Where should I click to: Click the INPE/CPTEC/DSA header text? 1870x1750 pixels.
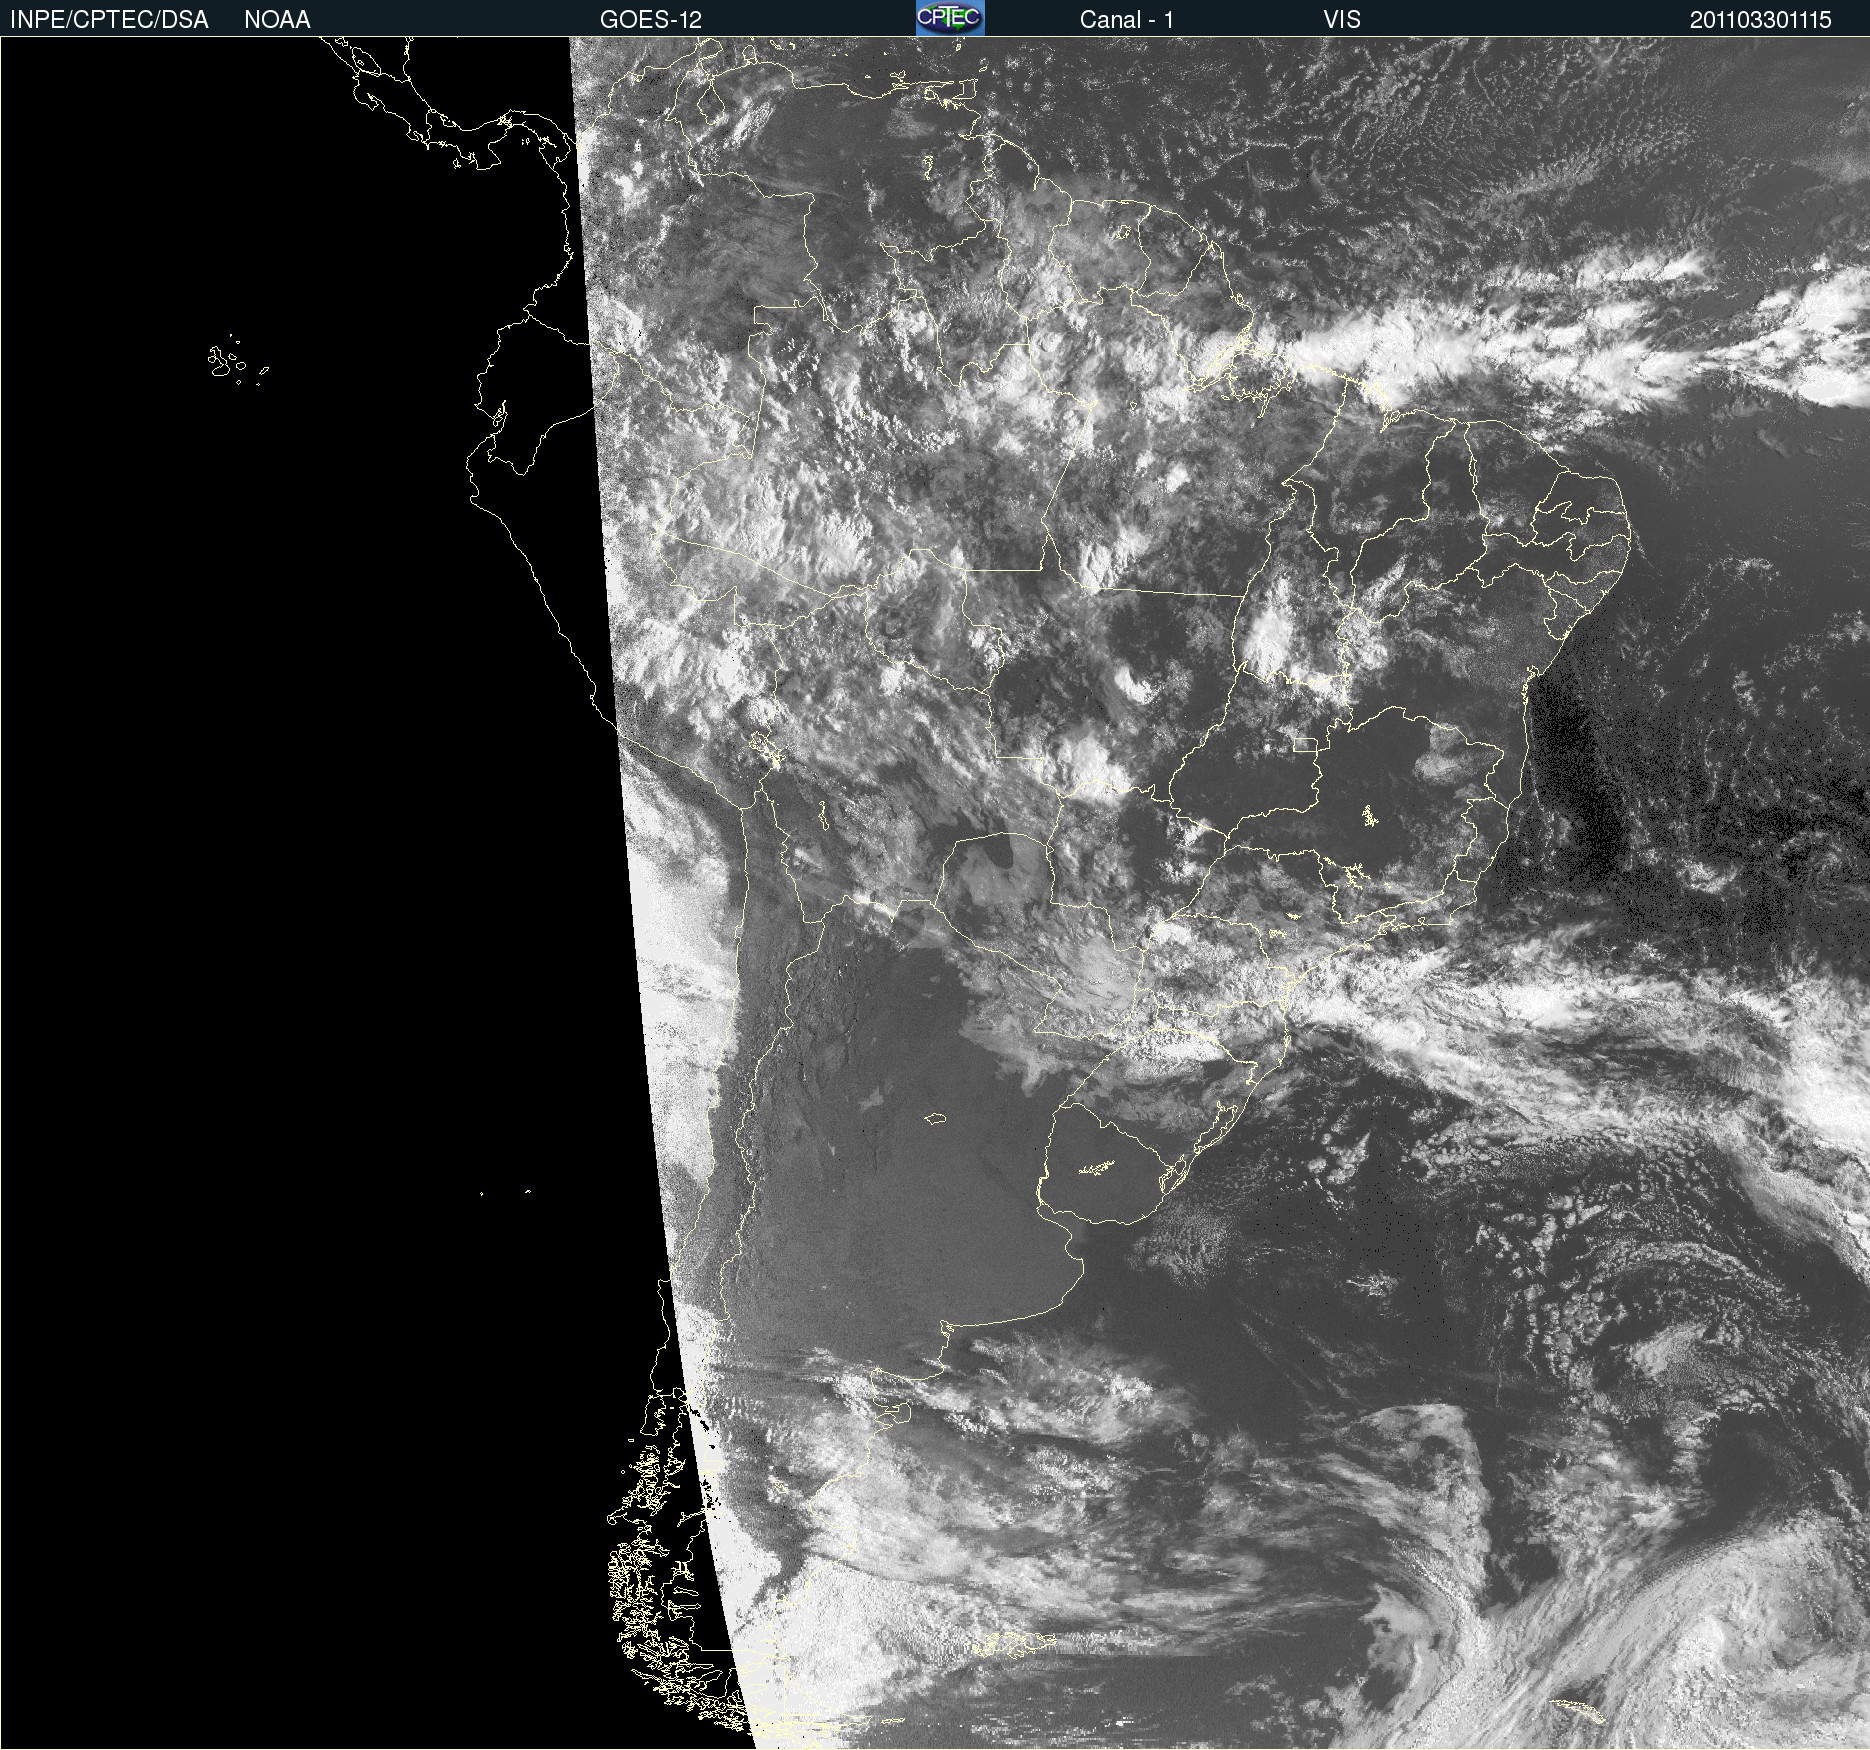[x=109, y=20]
